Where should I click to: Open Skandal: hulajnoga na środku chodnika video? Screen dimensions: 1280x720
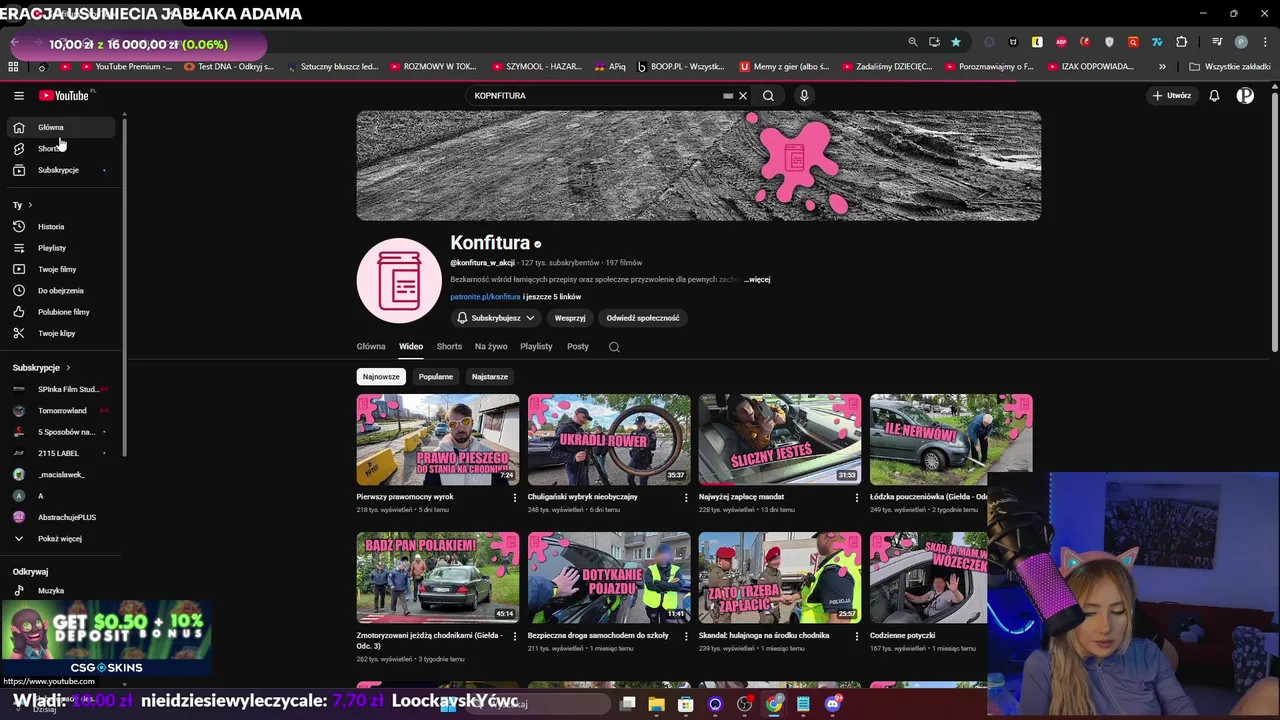pyautogui.click(x=780, y=578)
